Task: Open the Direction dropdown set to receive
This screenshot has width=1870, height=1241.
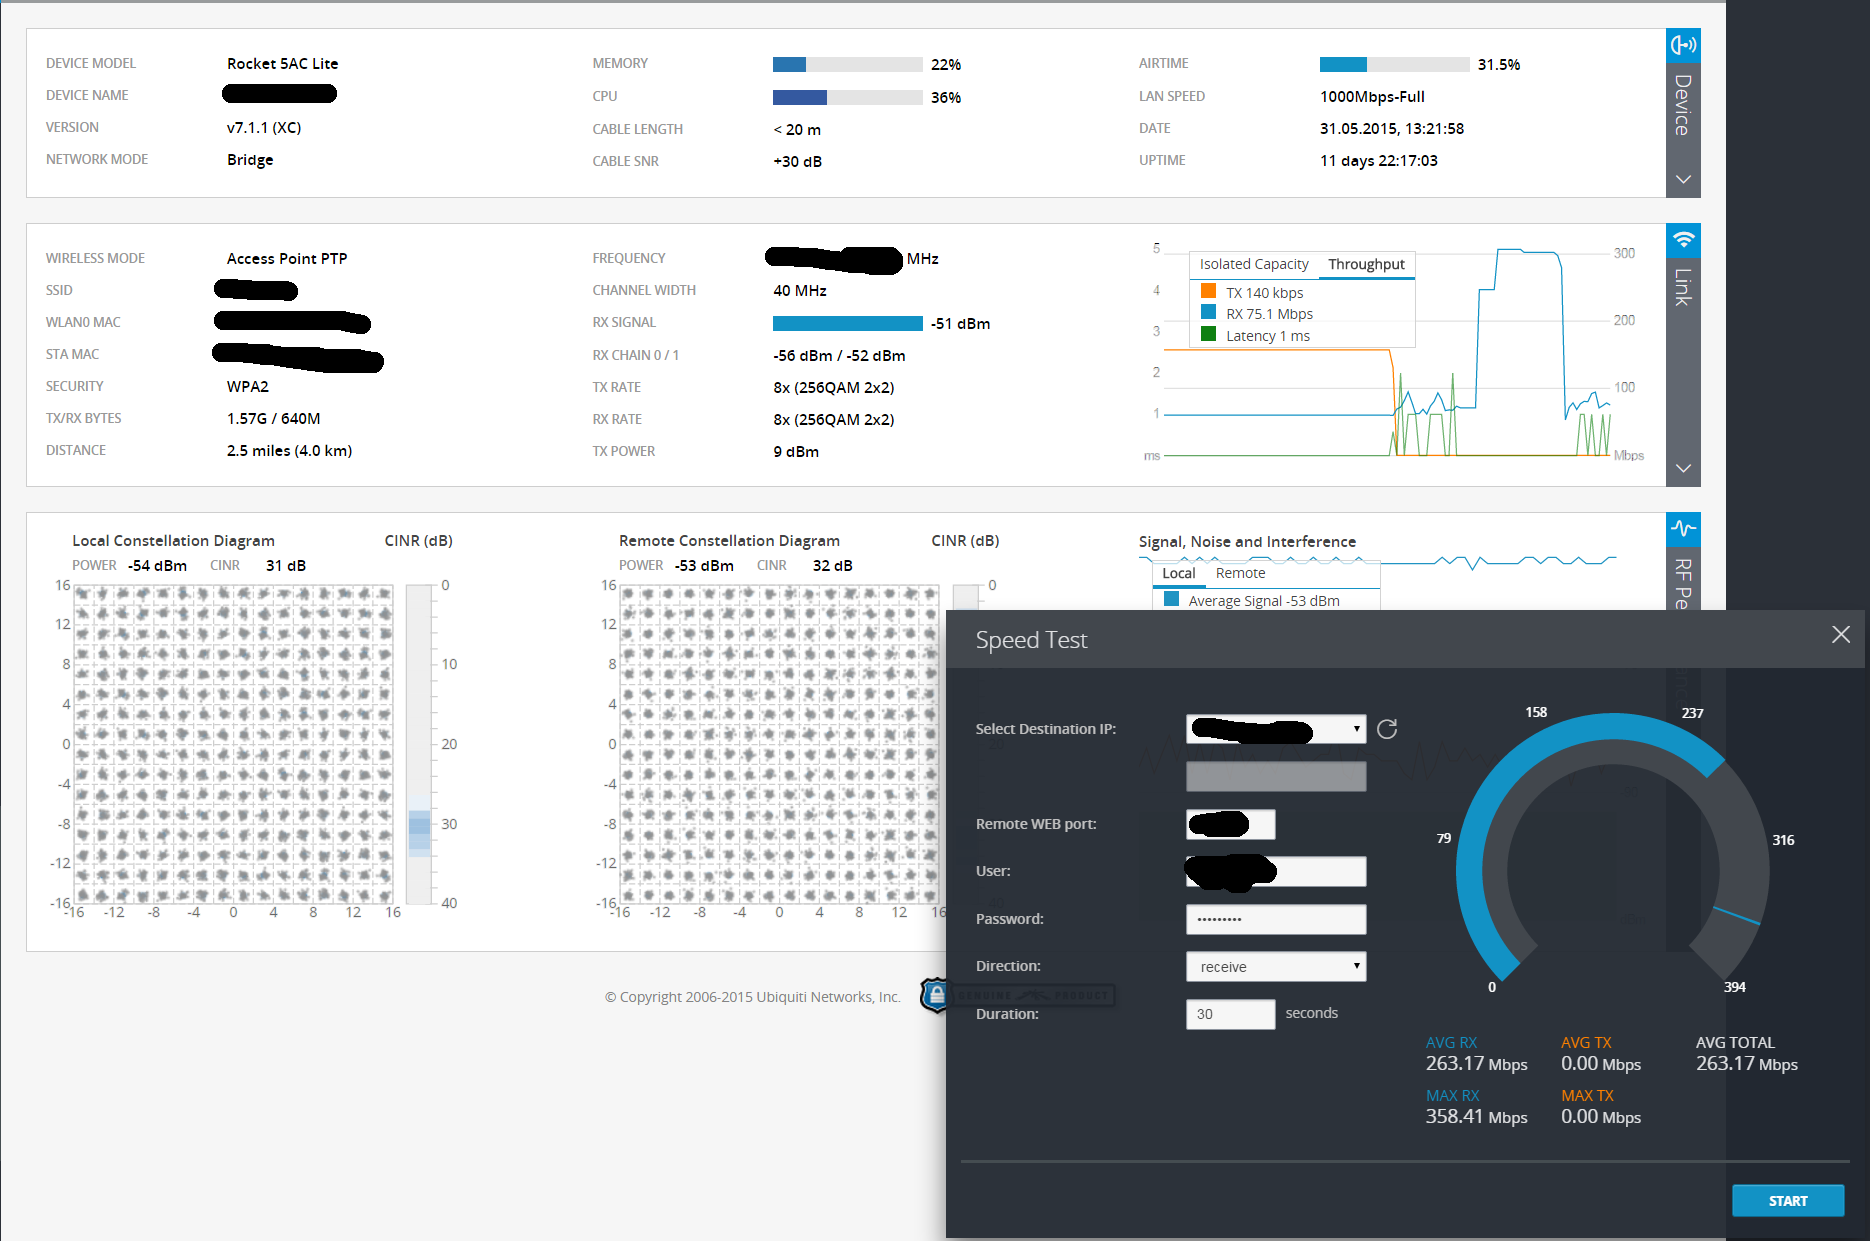Action: 1276,967
